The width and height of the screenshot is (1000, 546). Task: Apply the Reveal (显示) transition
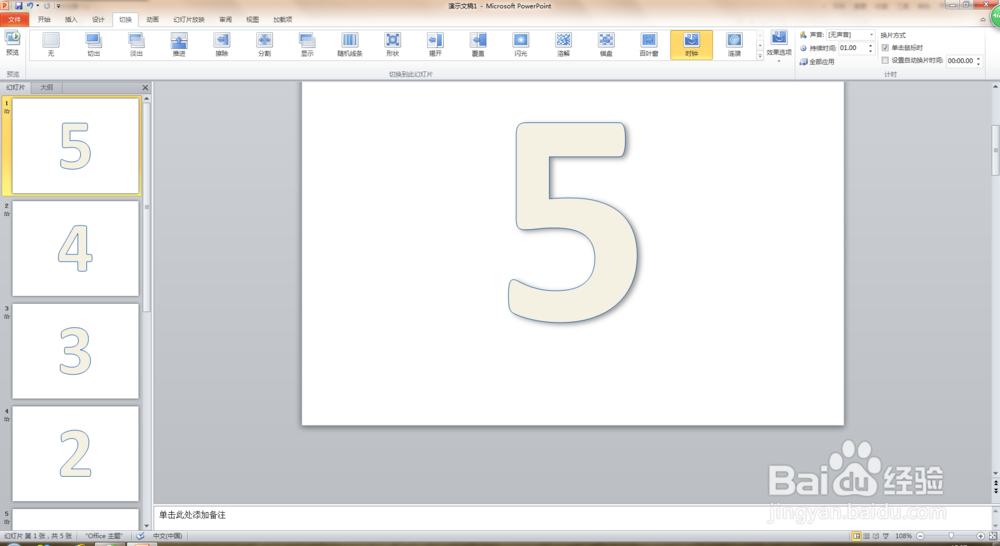[x=307, y=44]
